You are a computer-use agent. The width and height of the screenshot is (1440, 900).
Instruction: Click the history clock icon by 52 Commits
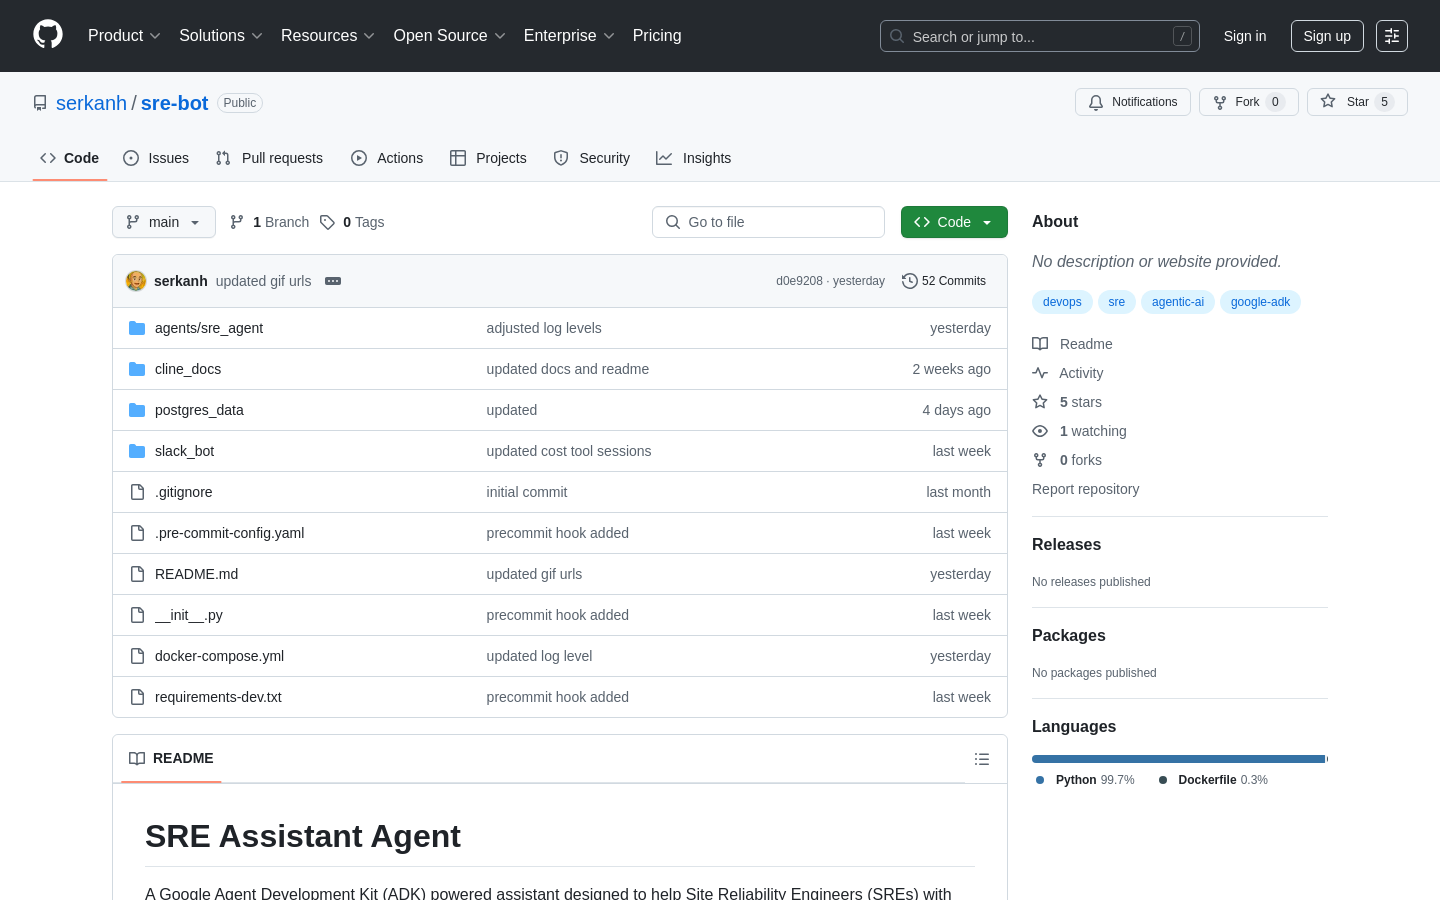point(910,281)
